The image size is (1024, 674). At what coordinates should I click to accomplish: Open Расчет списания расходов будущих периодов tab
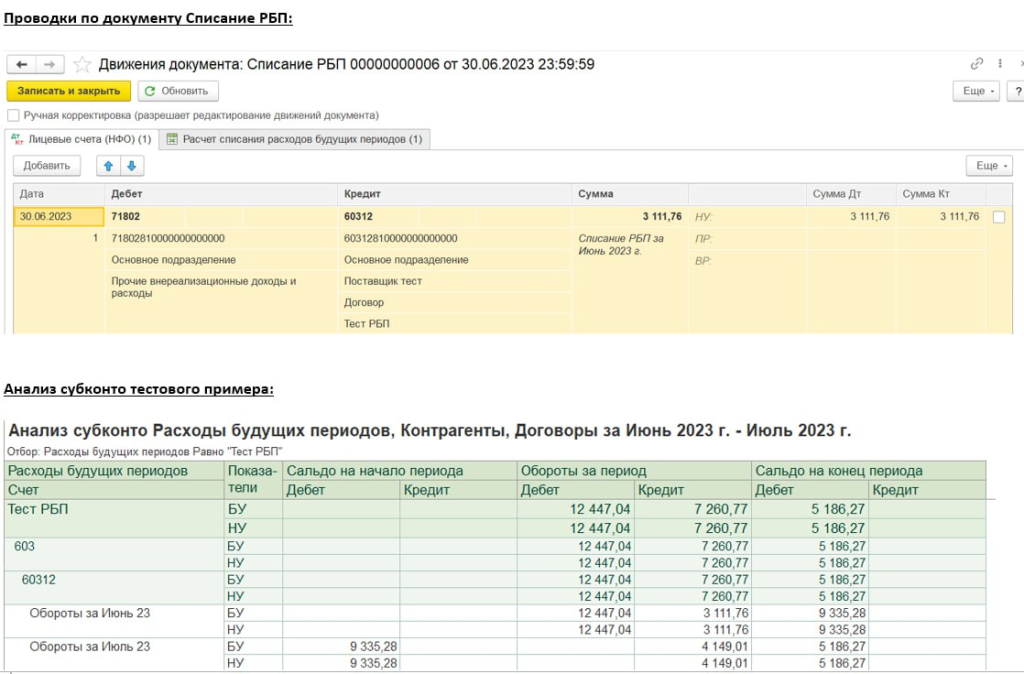295,139
